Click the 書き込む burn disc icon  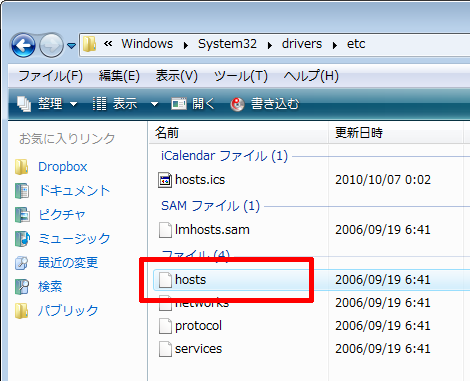click(x=237, y=104)
